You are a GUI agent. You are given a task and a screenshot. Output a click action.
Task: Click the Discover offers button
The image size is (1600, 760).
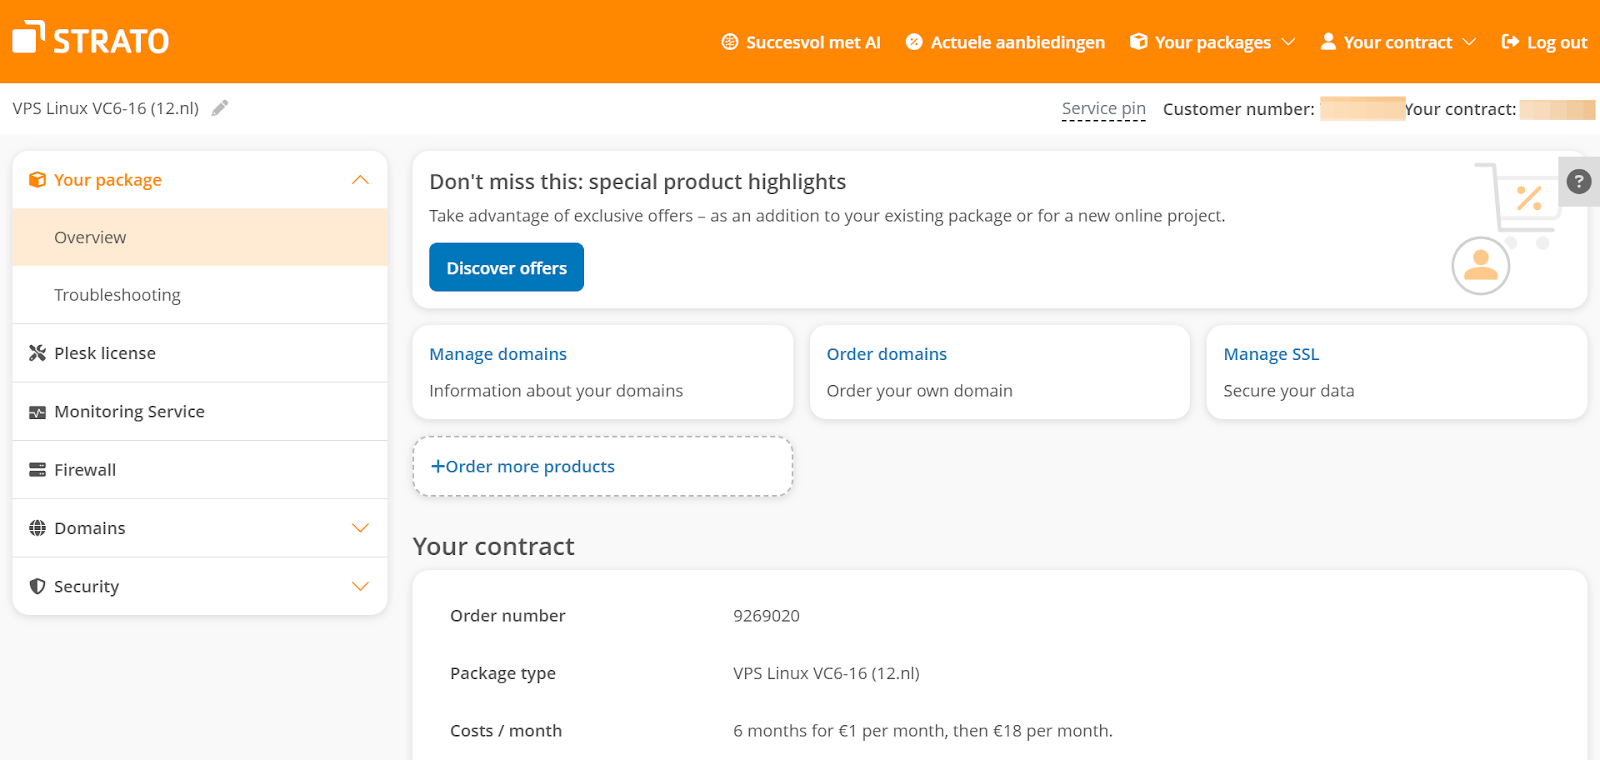pos(506,268)
